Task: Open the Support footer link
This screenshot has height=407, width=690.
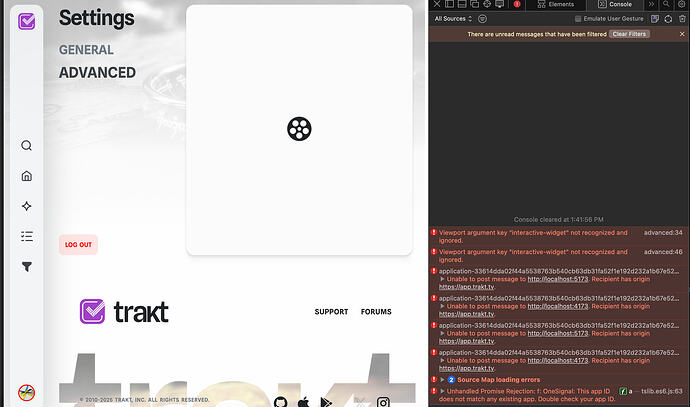Action: click(x=331, y=312)
